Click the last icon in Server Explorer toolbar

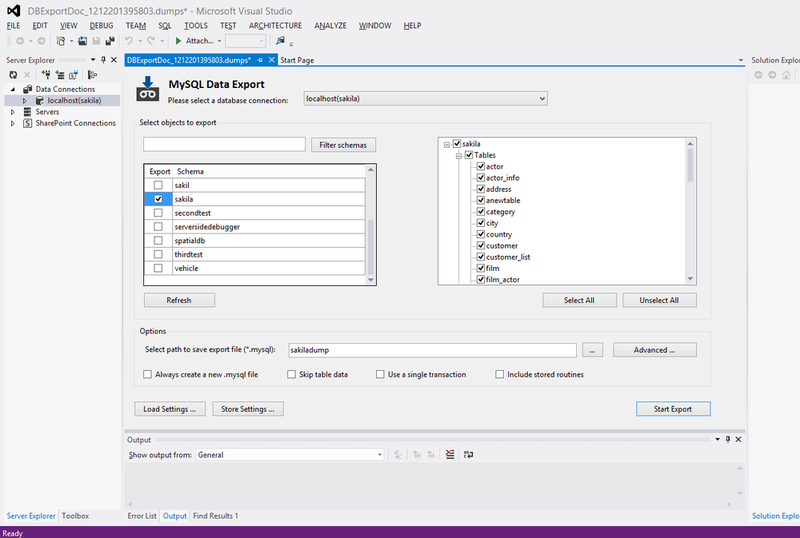92,75
